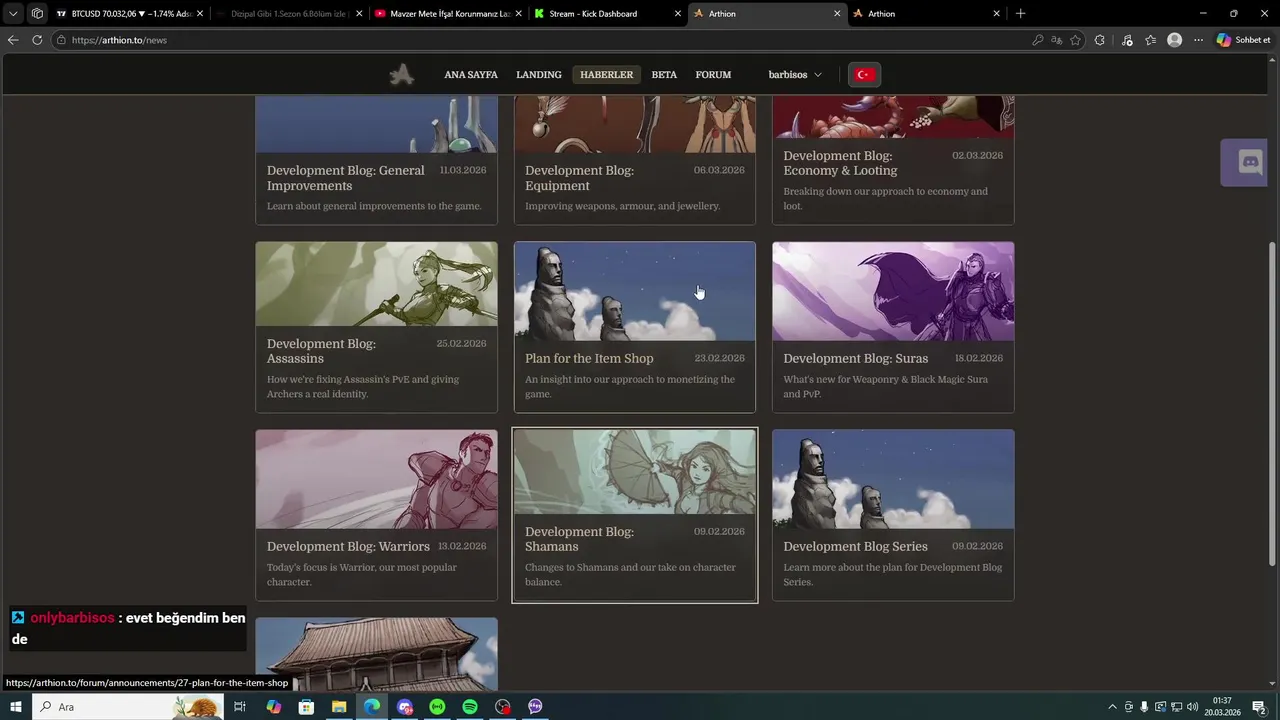Open the LANDING nav item
The height and width of the screenshot is (720, 1280).
click(x=539, y=75)
